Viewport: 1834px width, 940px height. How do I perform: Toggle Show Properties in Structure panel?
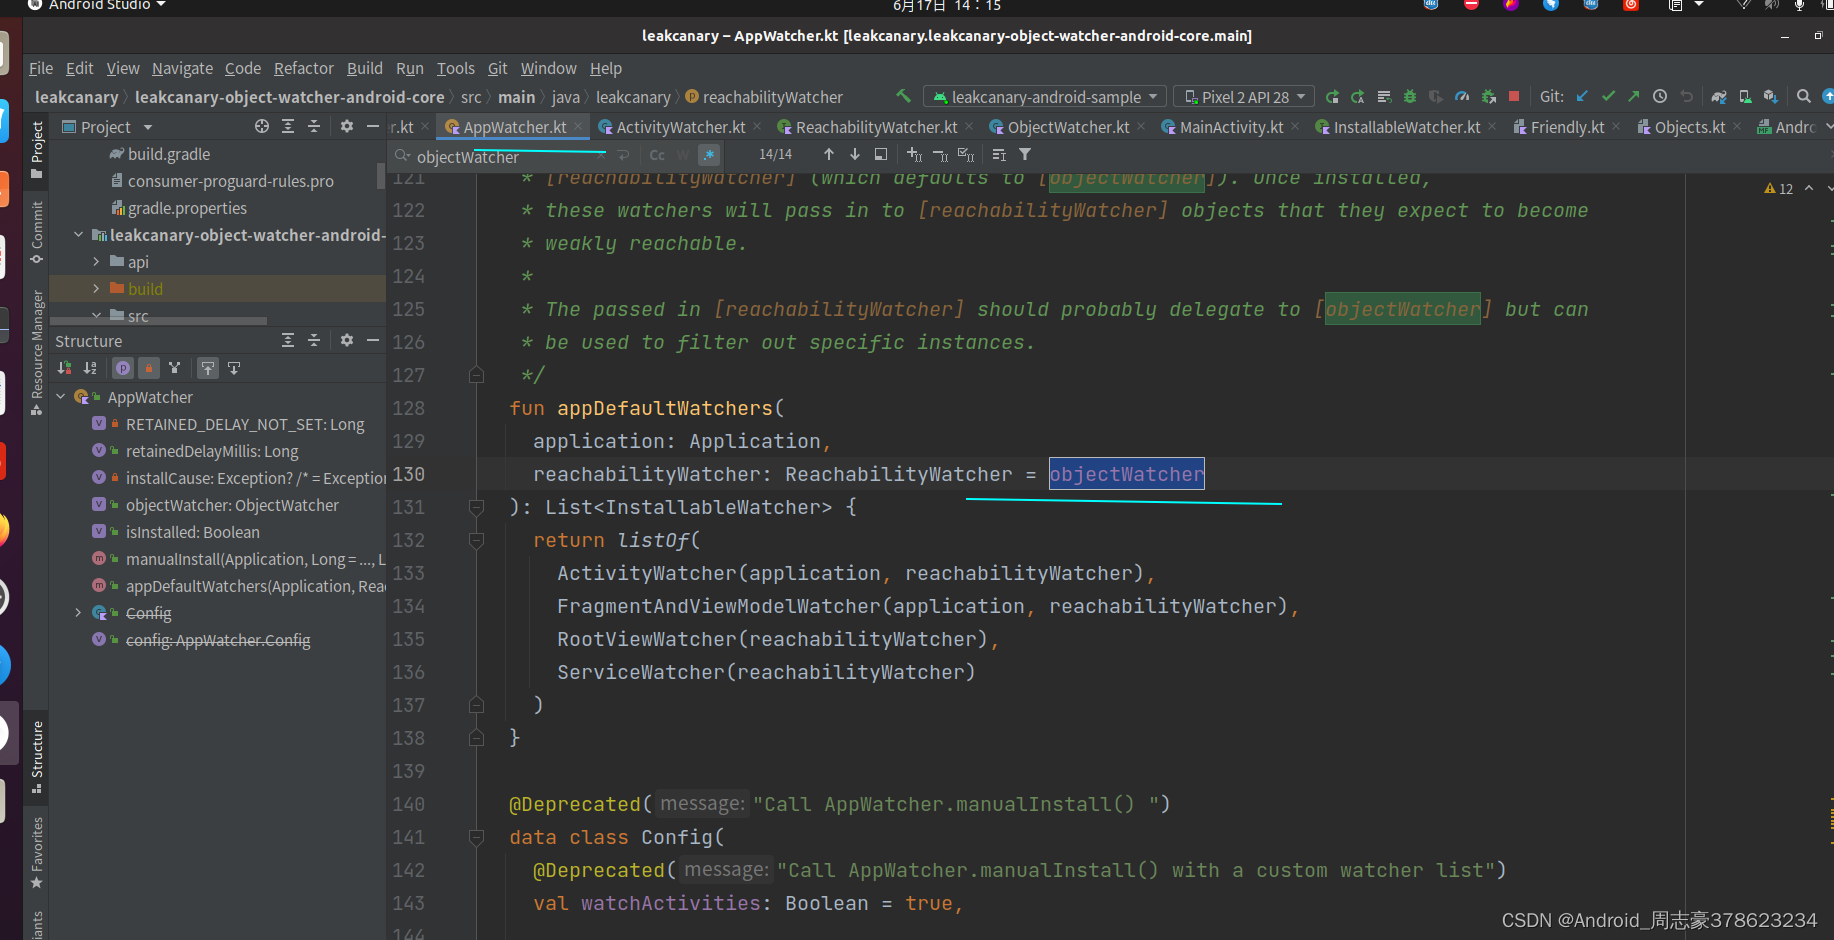pos(123,368)
